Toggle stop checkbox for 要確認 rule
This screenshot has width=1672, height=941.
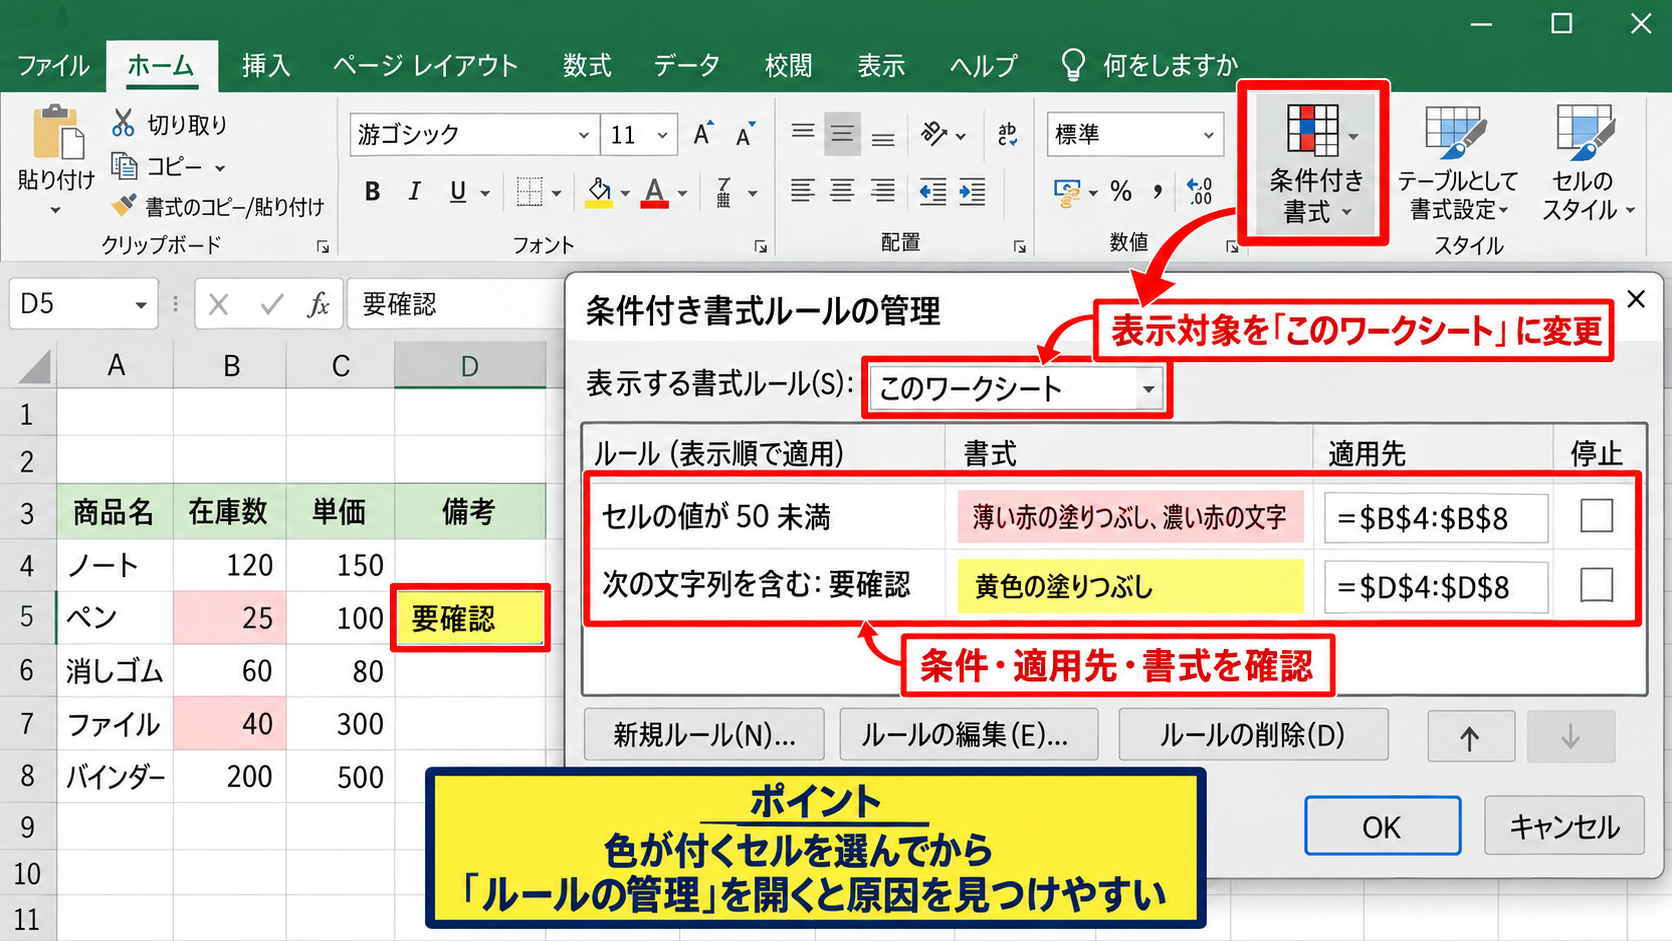(x=1596, y=584)
